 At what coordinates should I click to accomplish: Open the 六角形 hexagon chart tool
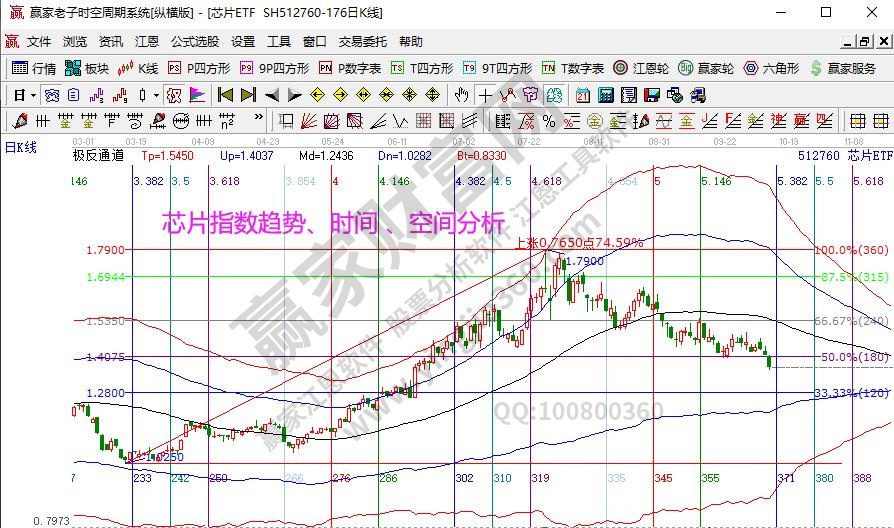pyautogui.click(x=771, y=68)
